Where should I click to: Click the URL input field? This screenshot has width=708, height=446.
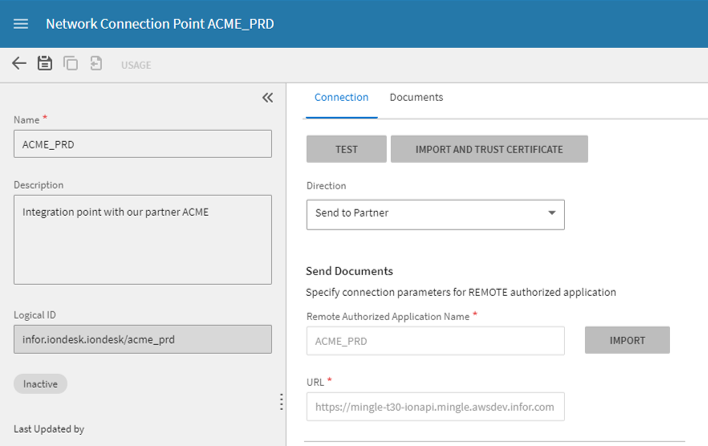435,407
